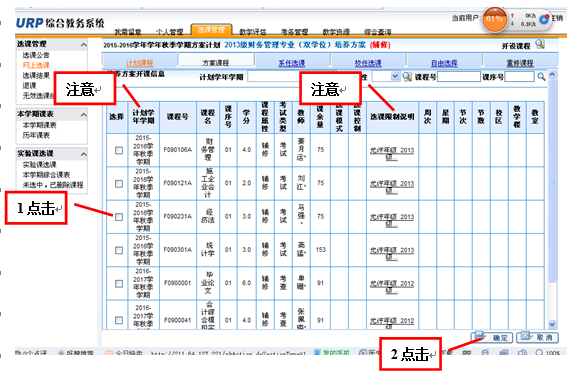This screenshot has width=572, height=376.
Task: Click the zoom 100% icon in status bar
Action: coord(539,353)
